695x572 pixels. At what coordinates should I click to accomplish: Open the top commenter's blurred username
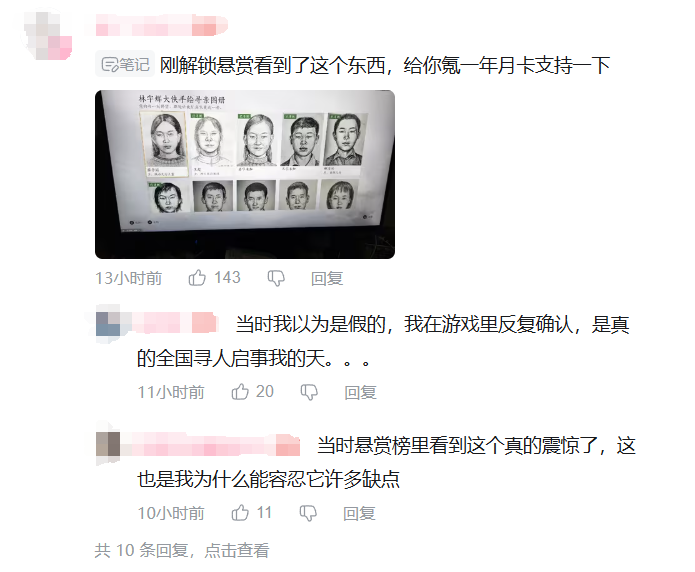(x=161, y=25)
